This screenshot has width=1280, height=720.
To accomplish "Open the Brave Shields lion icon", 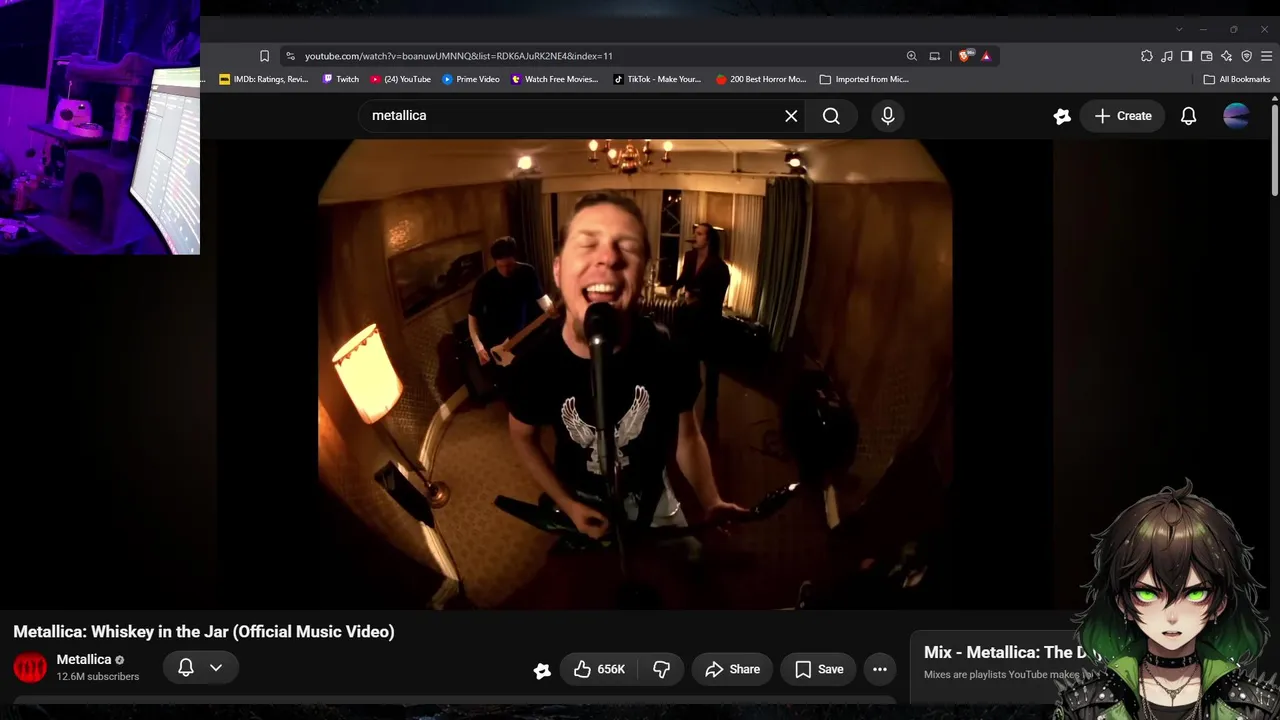I will tap(964, 56).
